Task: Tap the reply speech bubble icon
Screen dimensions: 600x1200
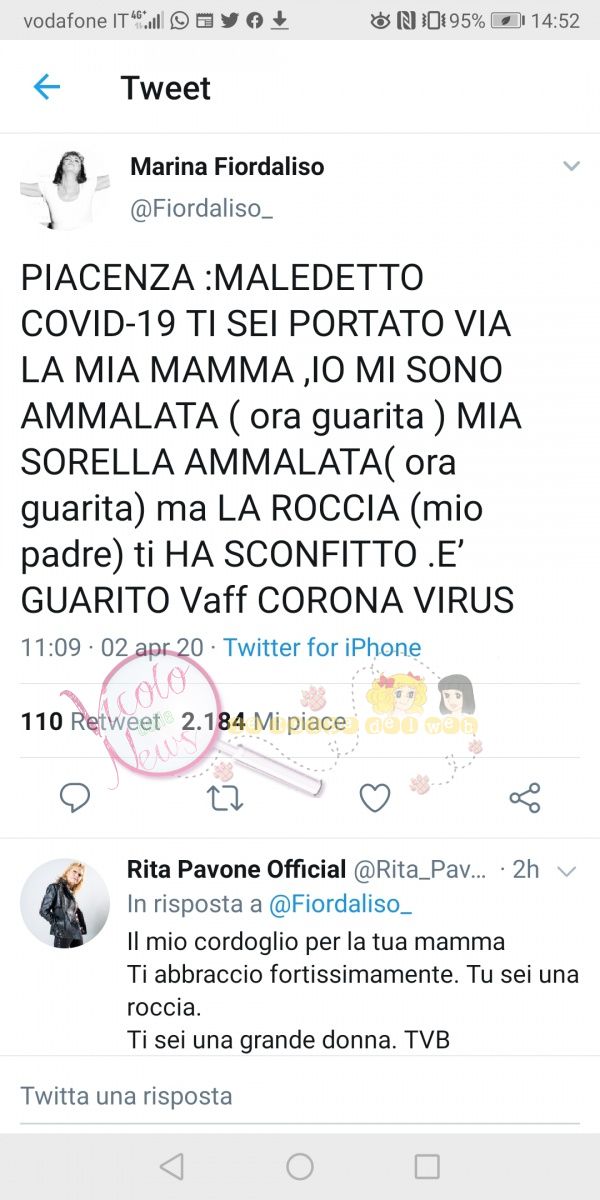Action: click(75, 797)
